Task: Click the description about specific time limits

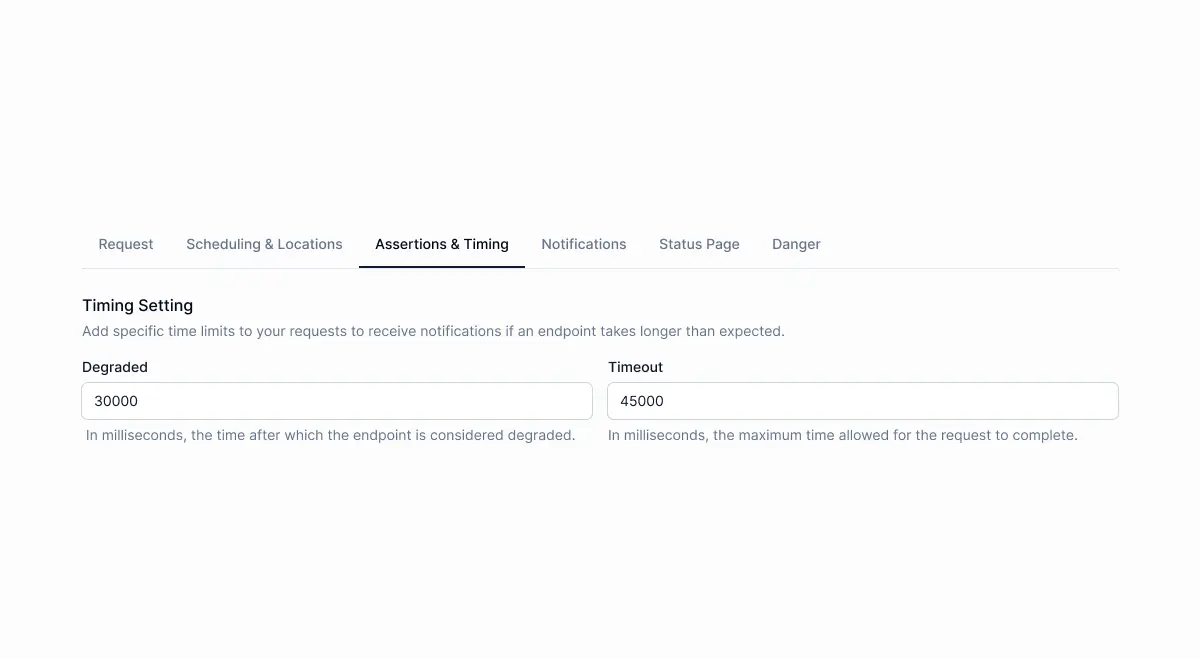Action: click(x=433, y=331)
